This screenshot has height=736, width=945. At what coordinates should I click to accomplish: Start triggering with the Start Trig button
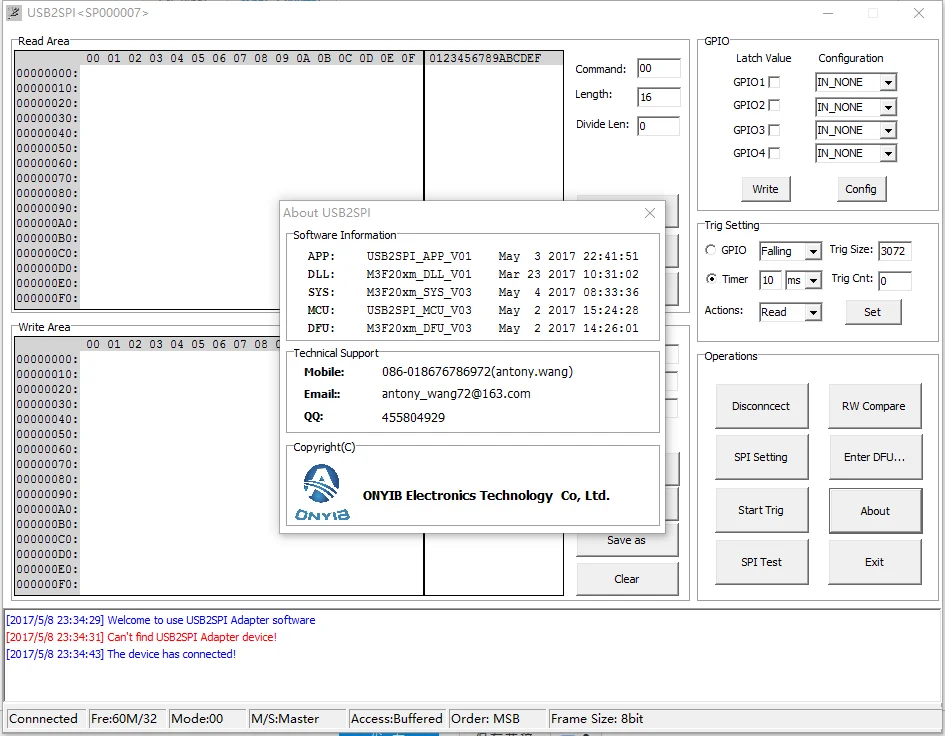click(x=761, y=510)
